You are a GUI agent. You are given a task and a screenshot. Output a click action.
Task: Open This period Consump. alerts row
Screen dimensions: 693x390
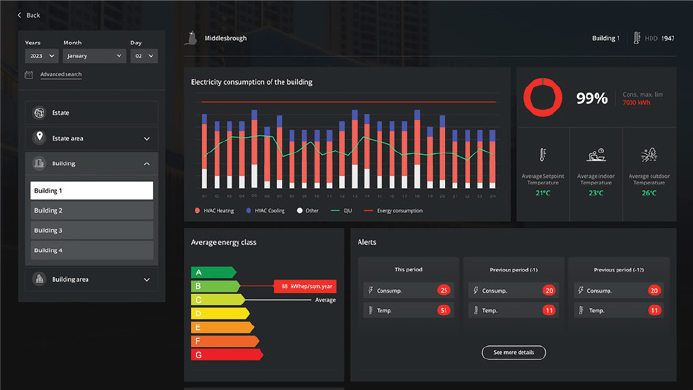(408, 291)
